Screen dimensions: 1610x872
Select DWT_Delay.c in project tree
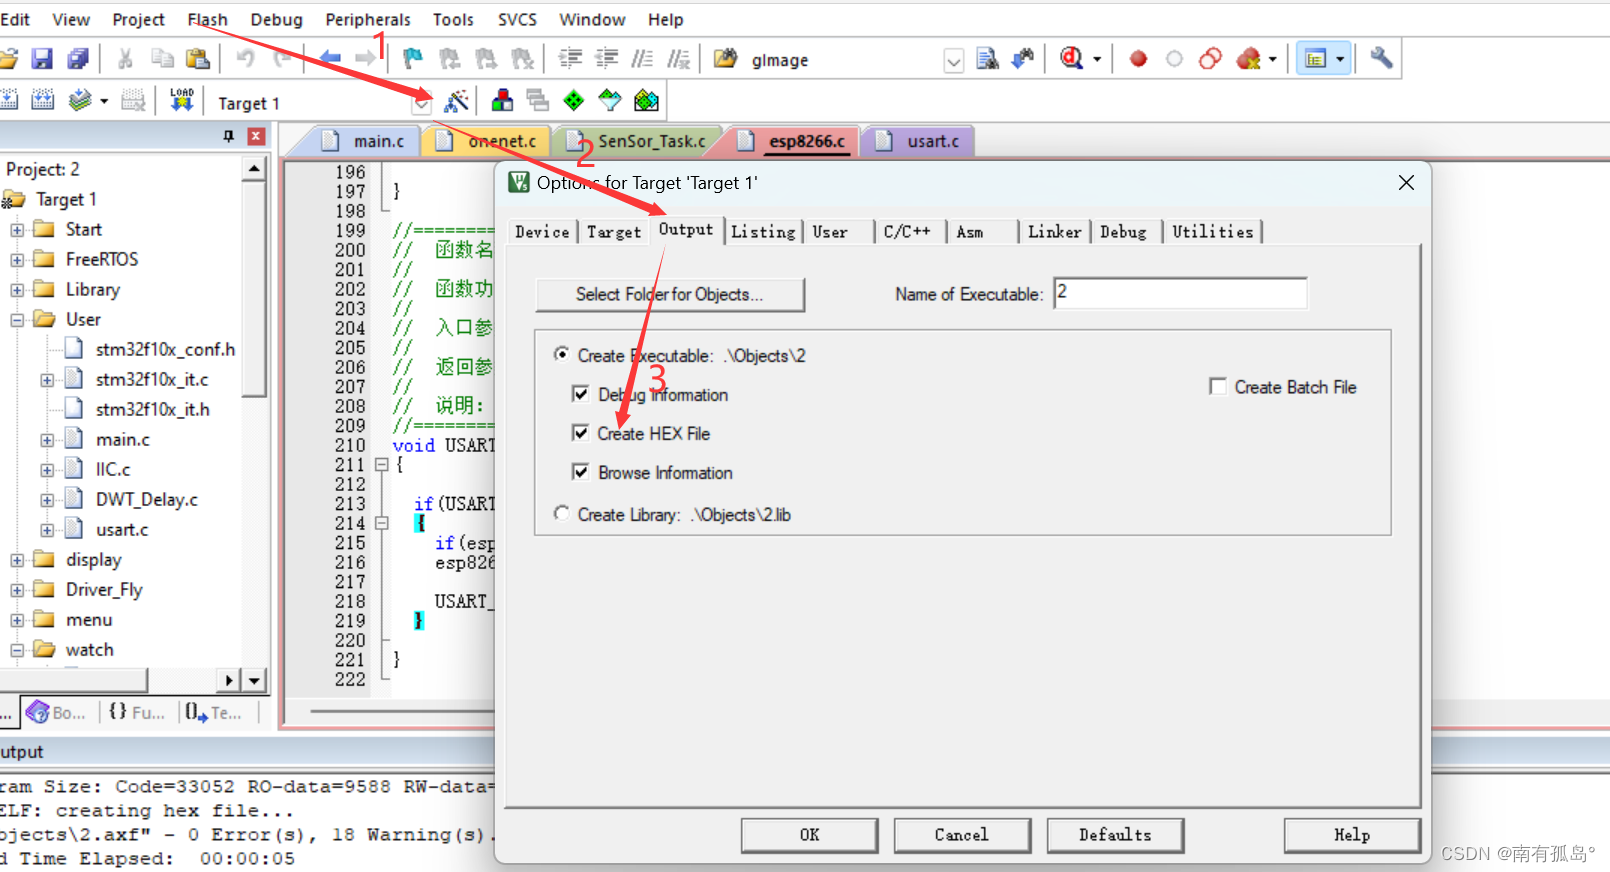[146, 499]
